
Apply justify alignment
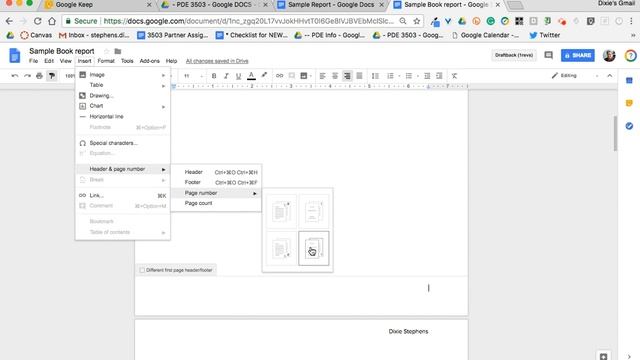[x=359, y=76]
